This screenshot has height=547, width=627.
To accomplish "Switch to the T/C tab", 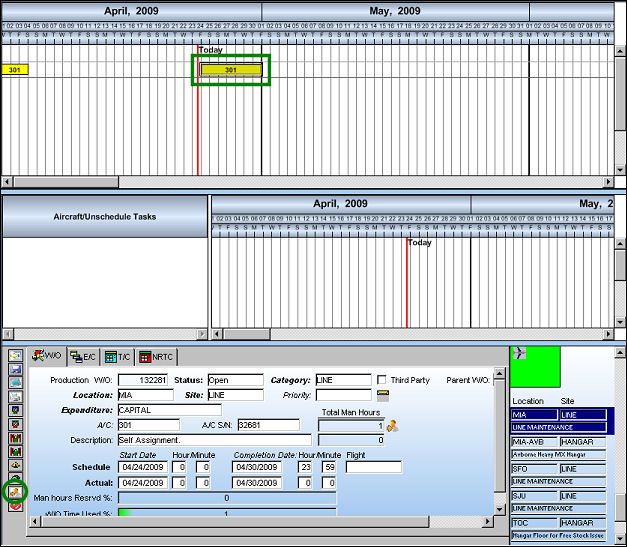I will pos(117,357).
